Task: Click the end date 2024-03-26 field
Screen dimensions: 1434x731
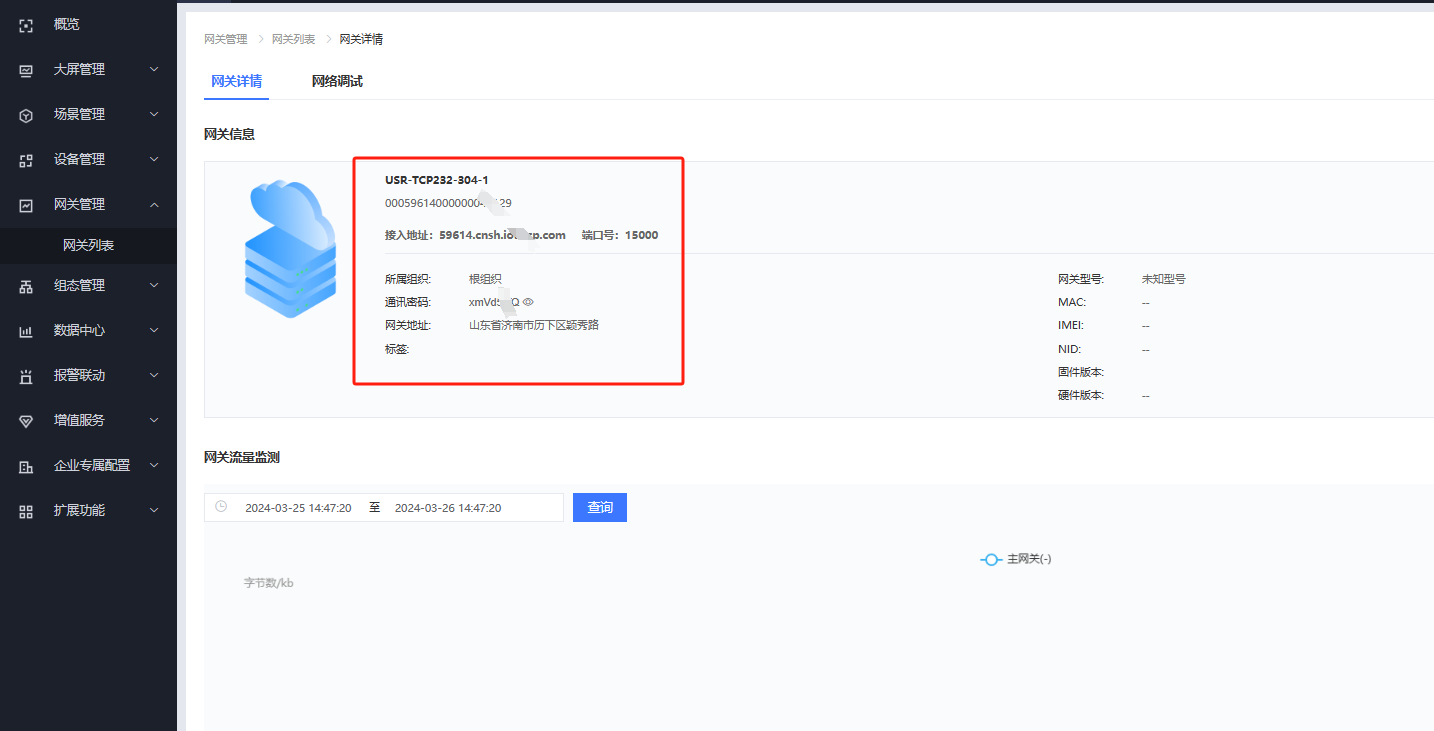Action: point(448,508)
